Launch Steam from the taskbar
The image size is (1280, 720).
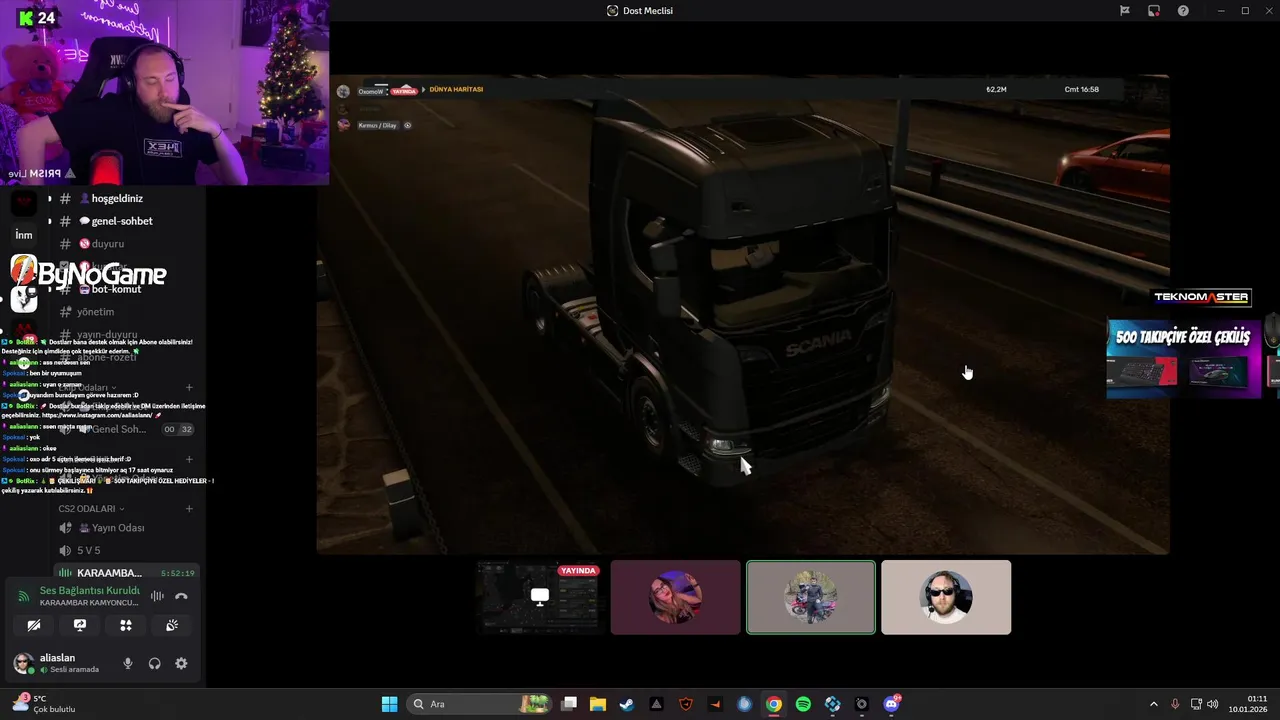tap(626, 704)
